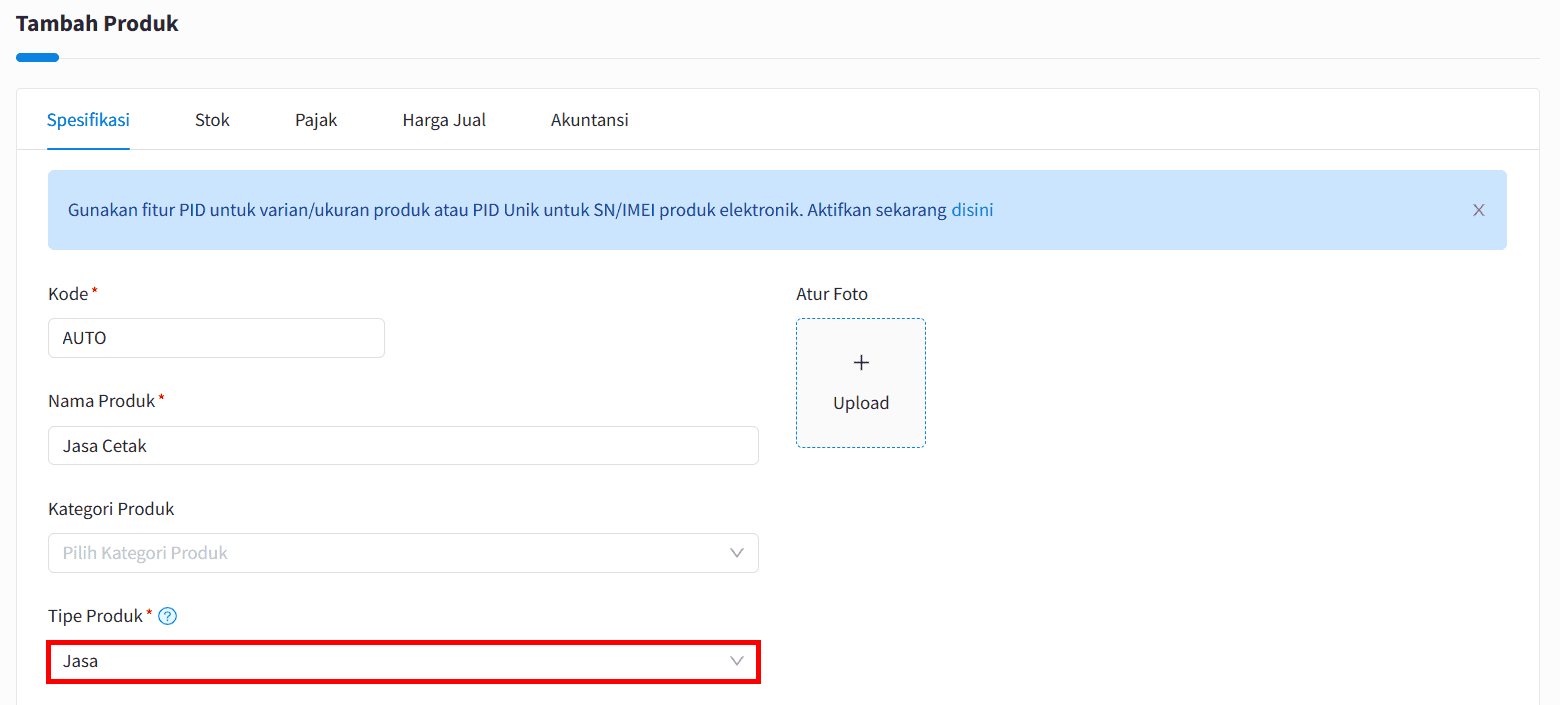
Task: Click the plus icon in the upload box
Action: click(x=861, y=362)
